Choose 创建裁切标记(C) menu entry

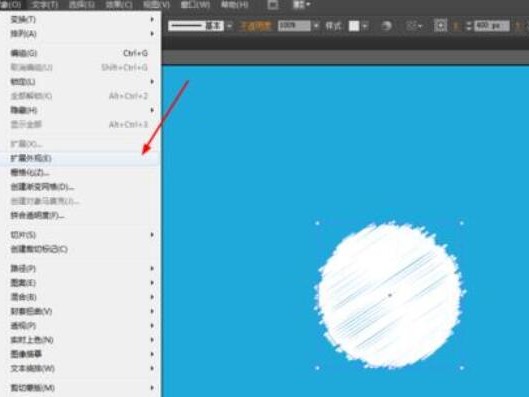[x=80, y=249]
